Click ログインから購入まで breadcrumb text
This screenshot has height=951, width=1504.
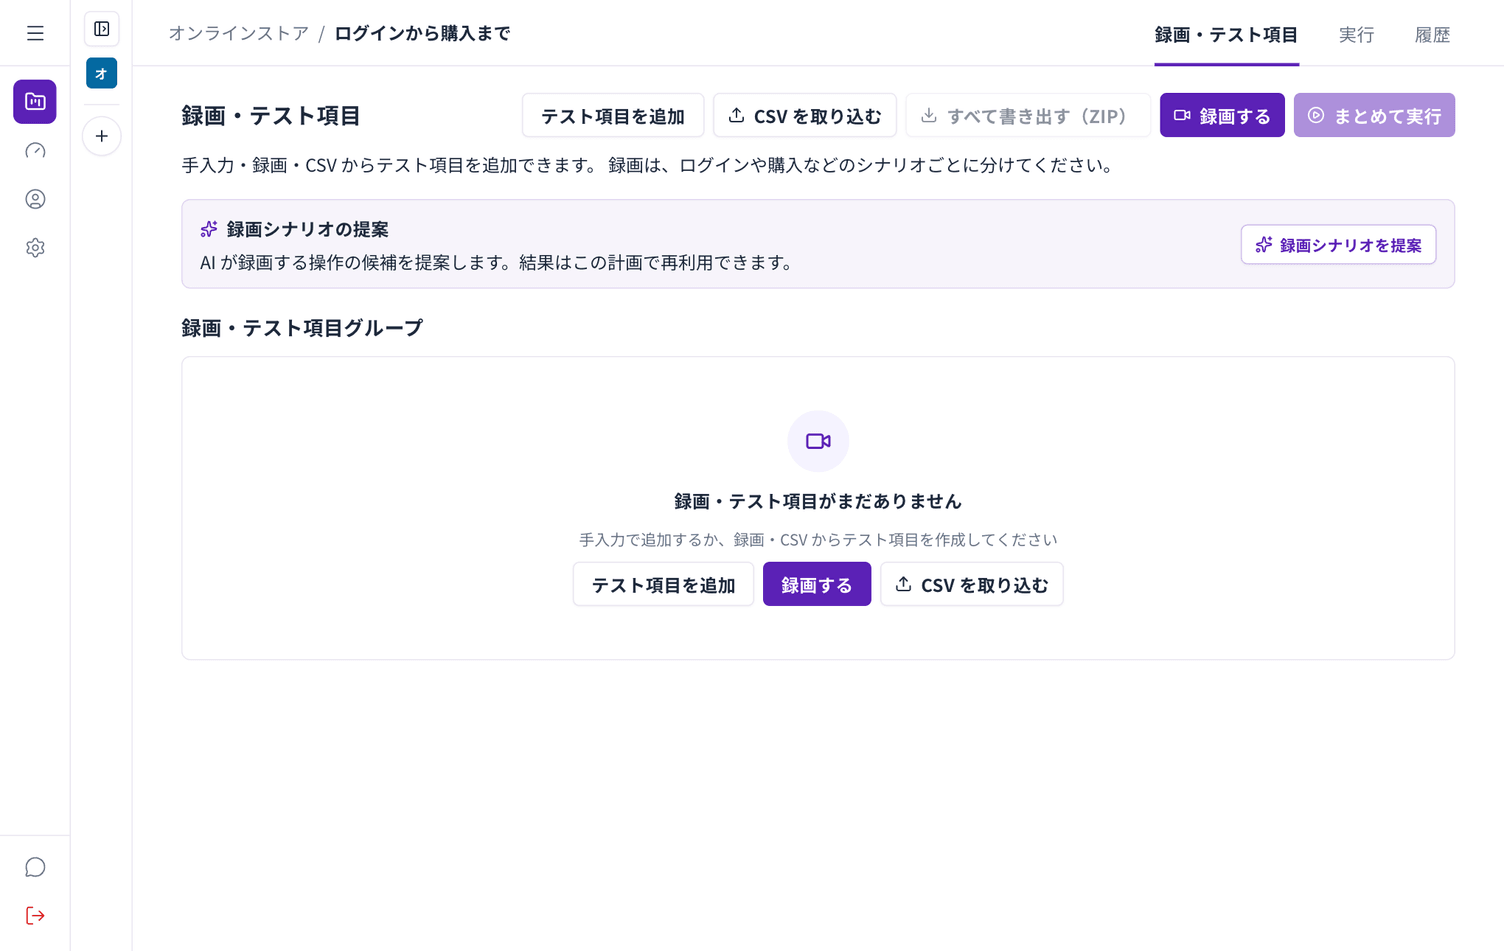pos(422,33)
